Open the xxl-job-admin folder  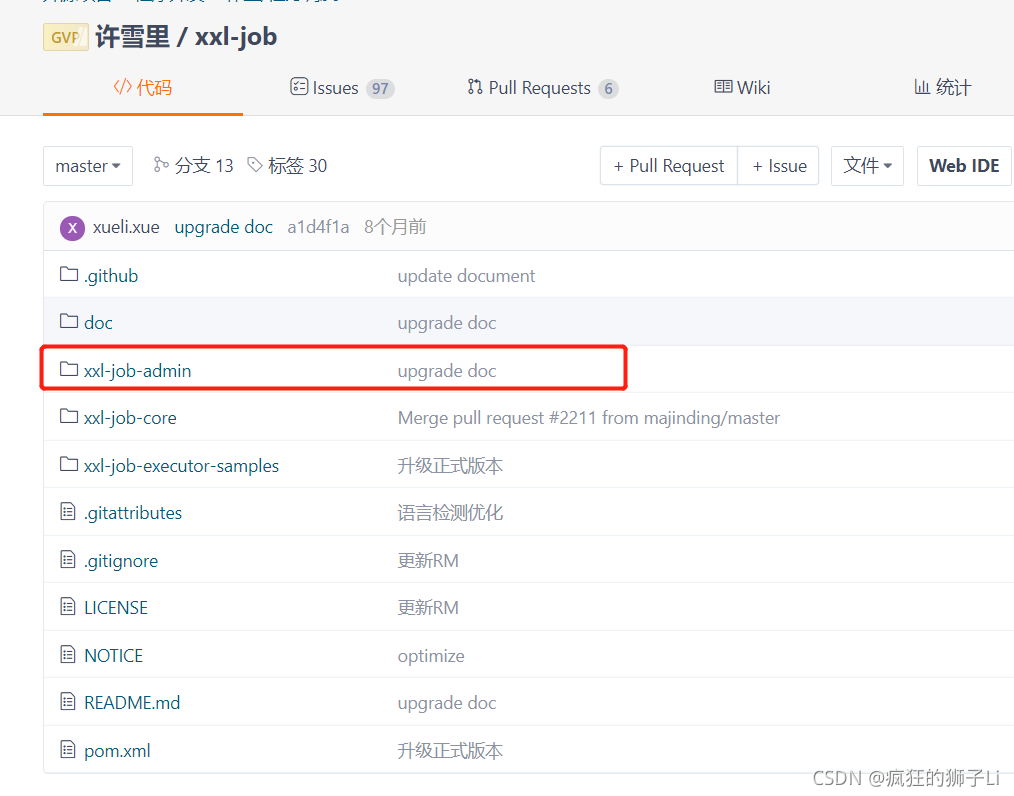[x=138, y=371]
